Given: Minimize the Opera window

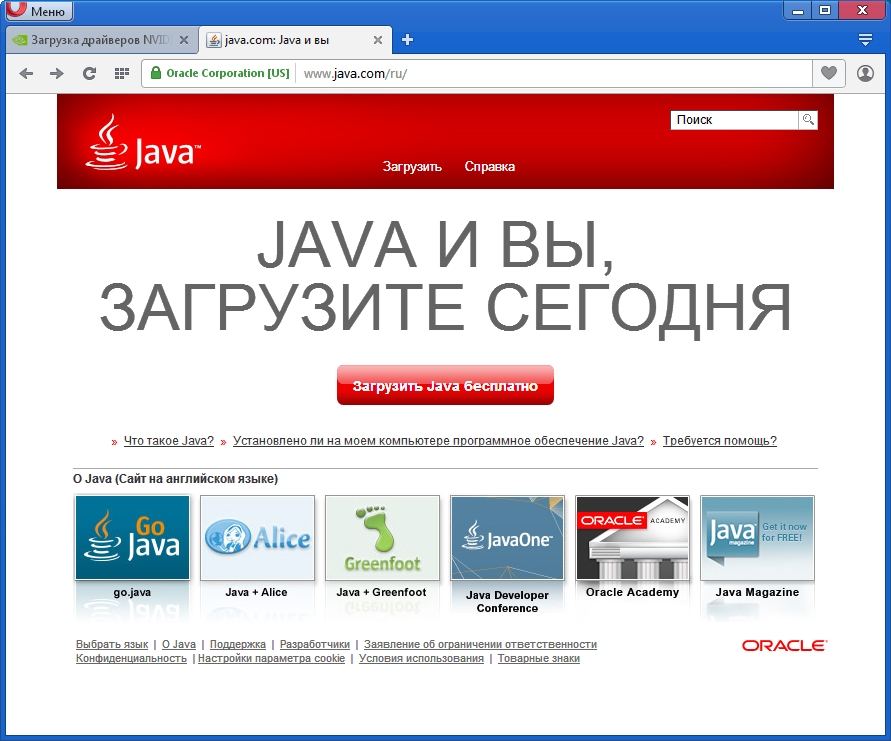Looking at the screenshot, I should (798, 10).
